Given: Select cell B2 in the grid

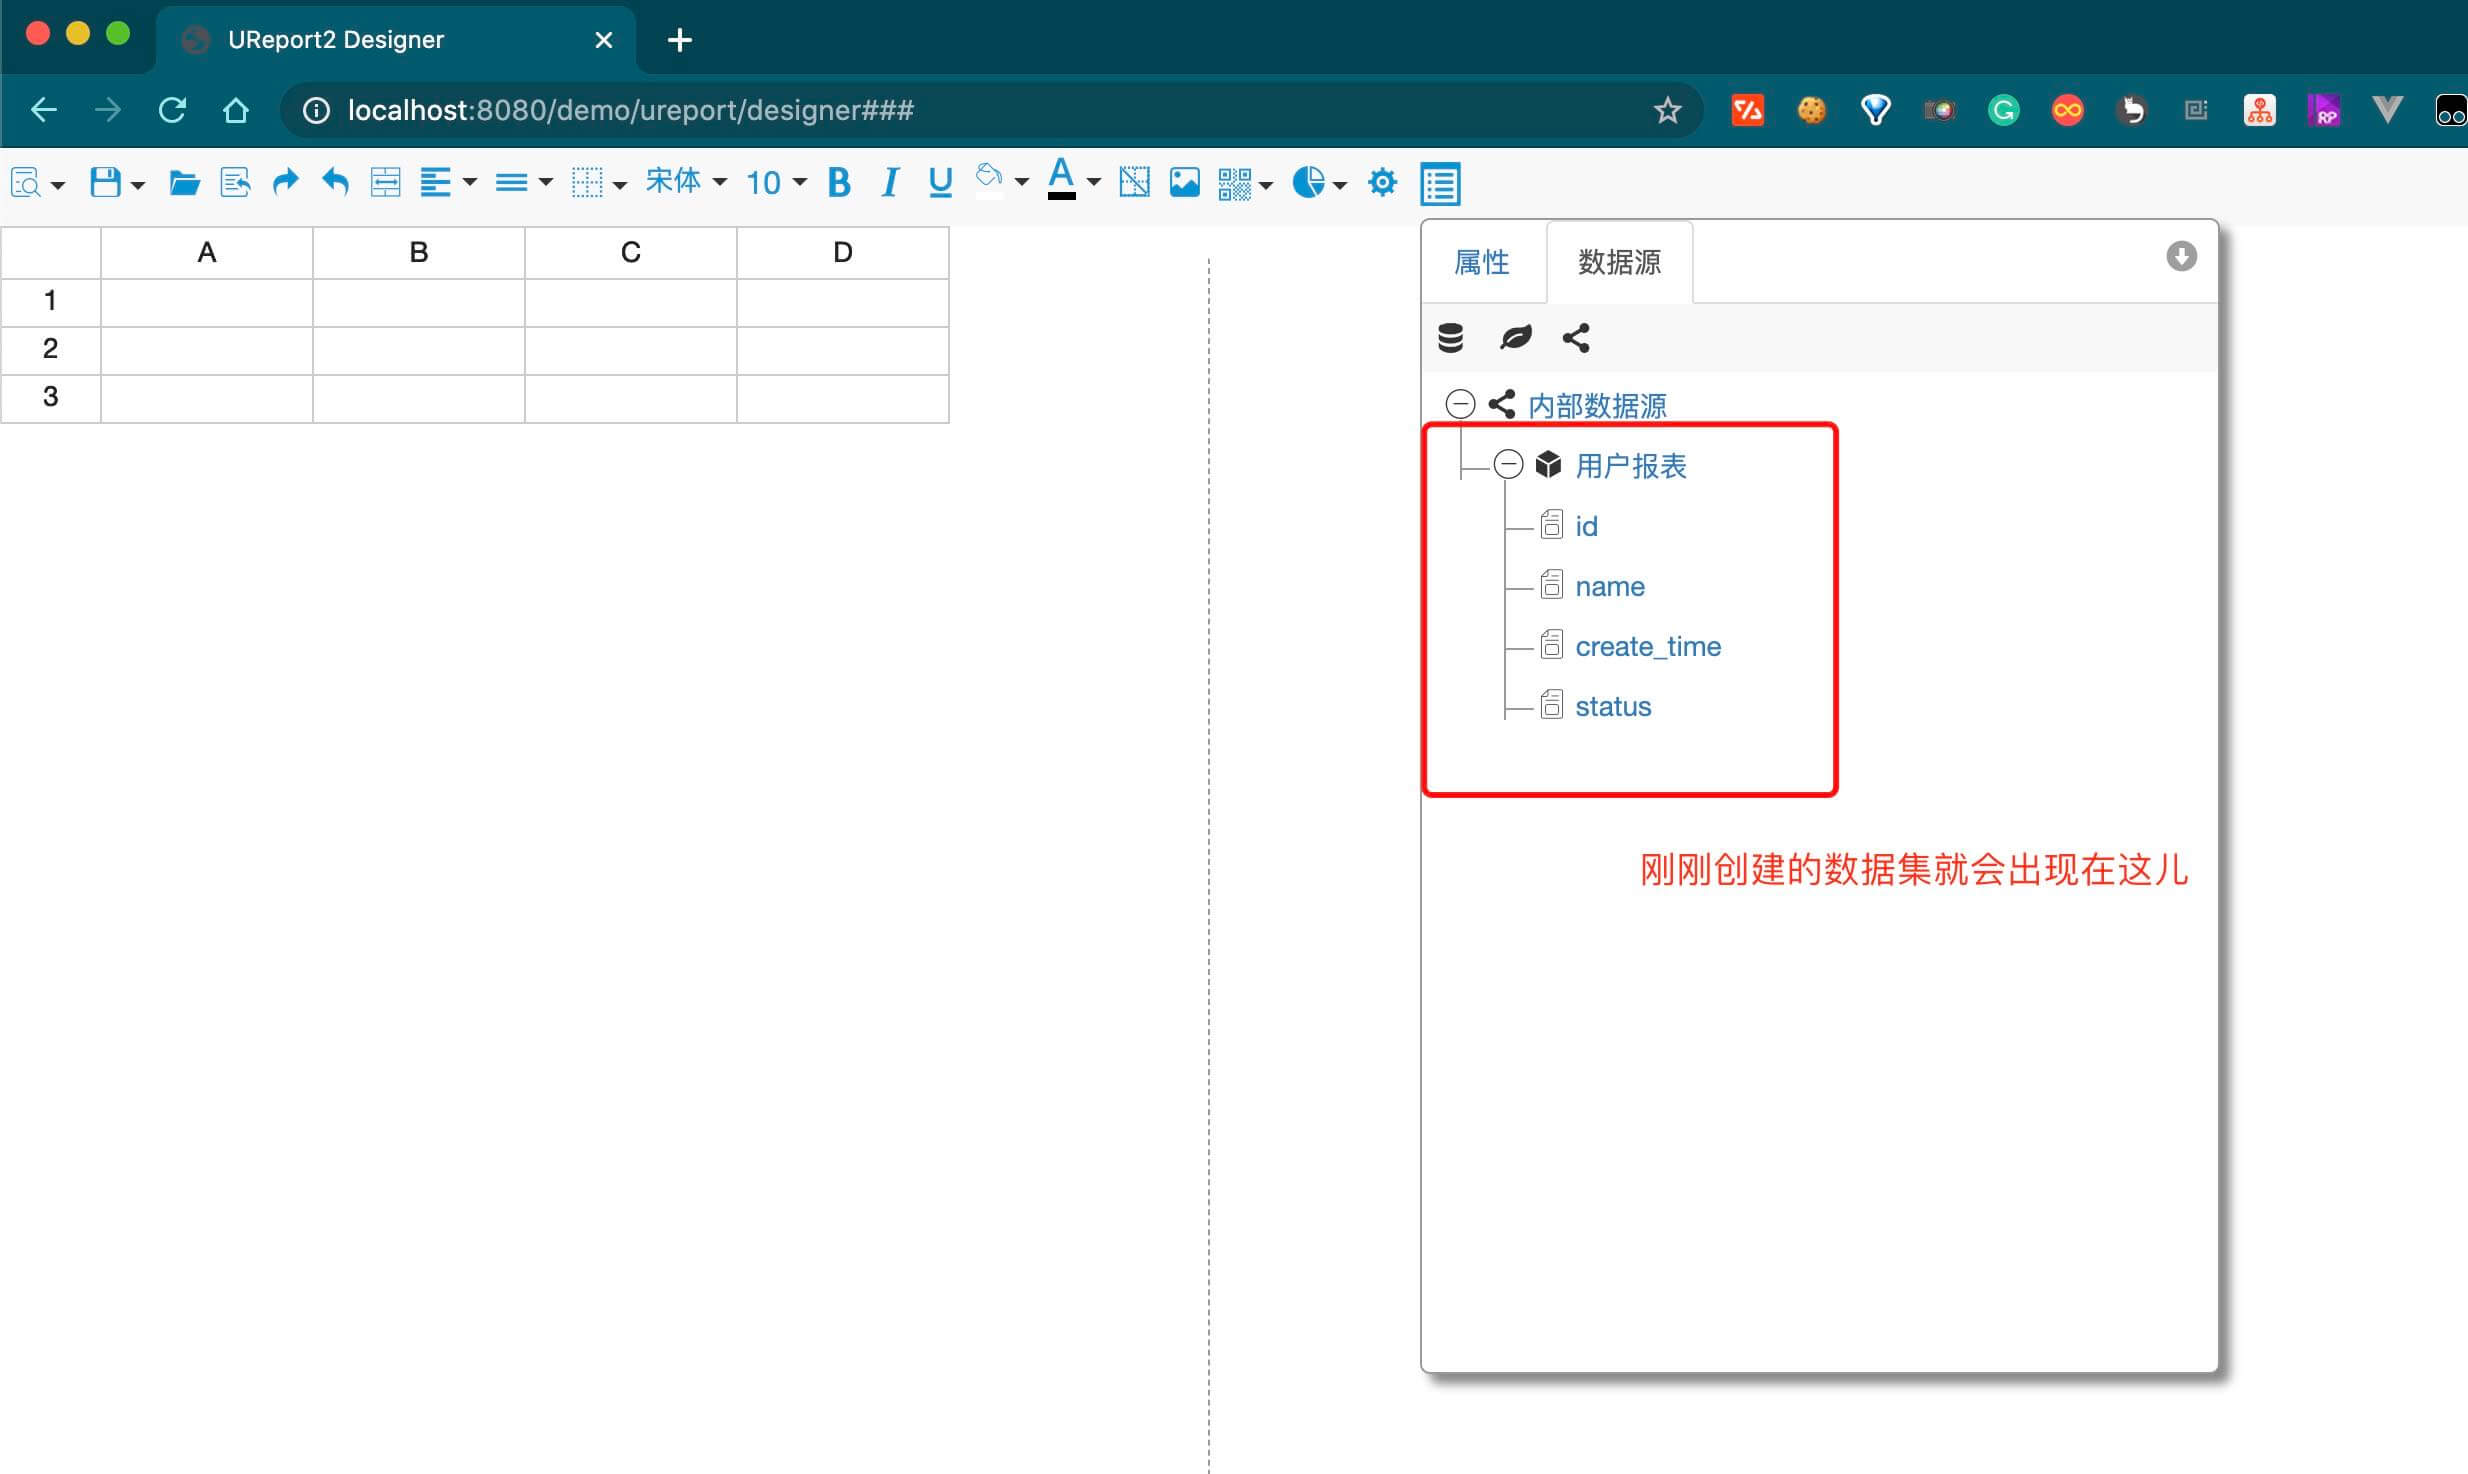Looking at the screenshot, I should point(418,350).
